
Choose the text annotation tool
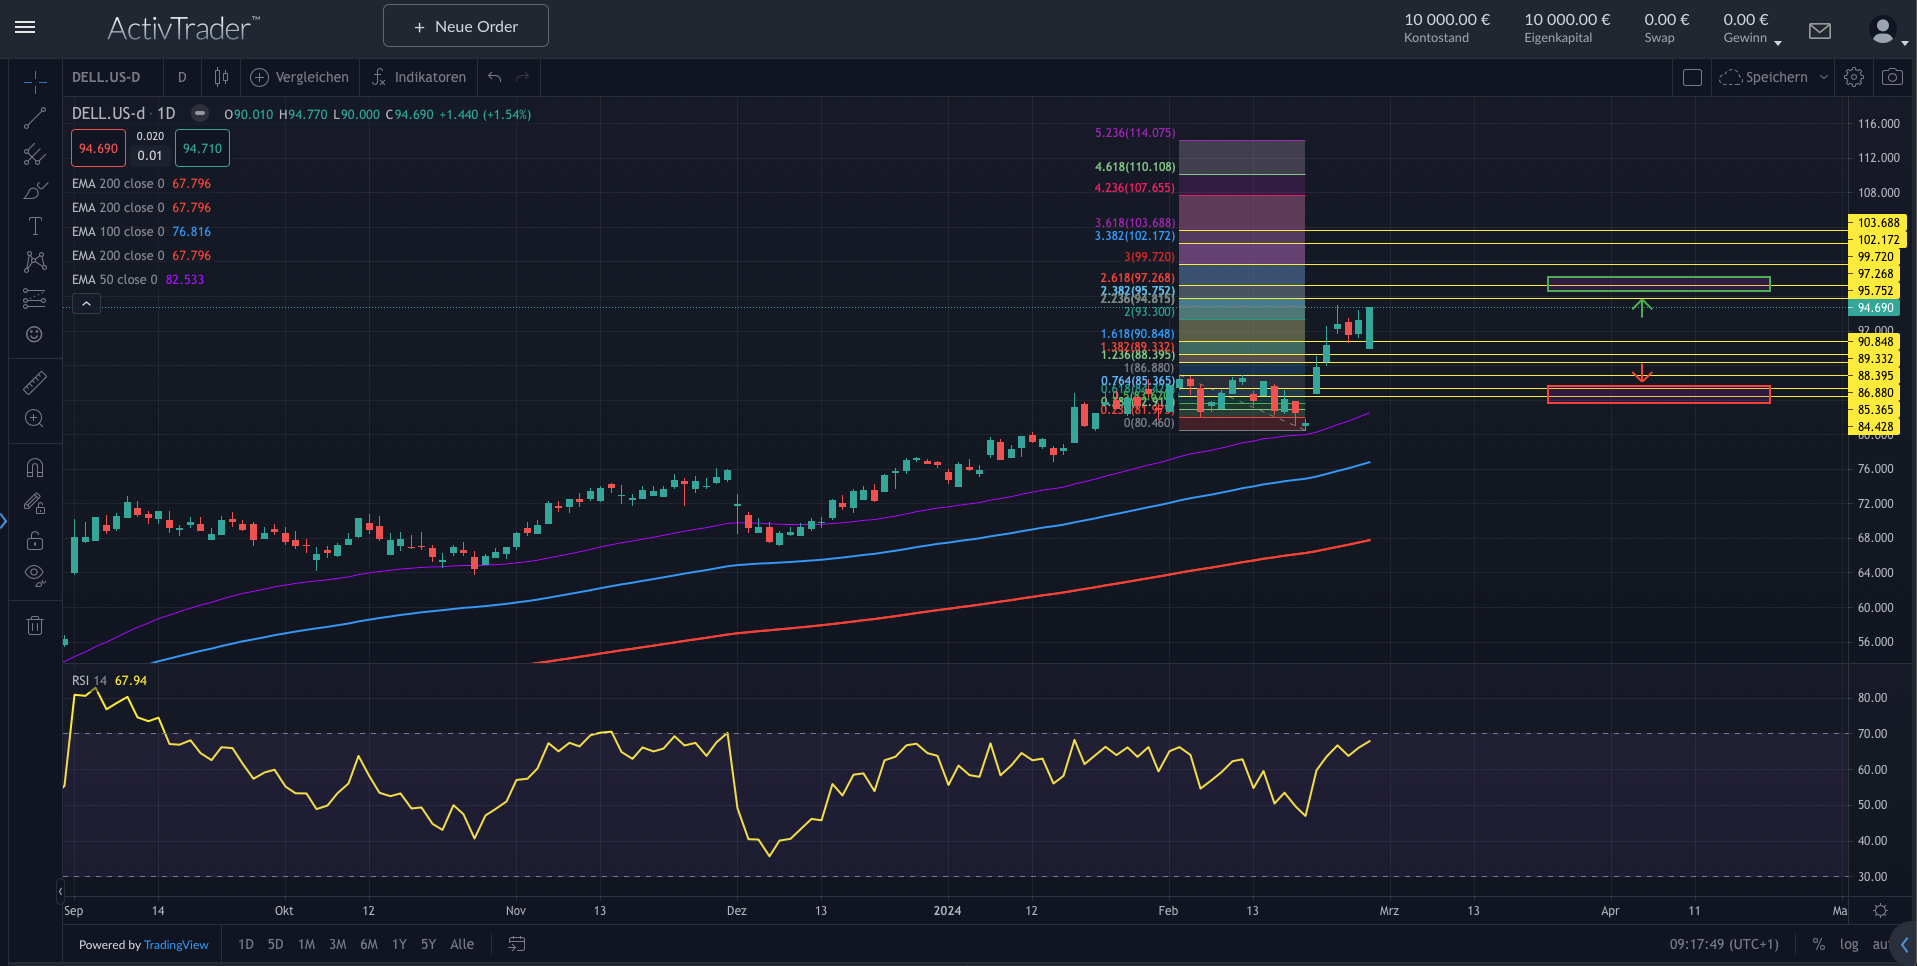click(x=35, y=227)
